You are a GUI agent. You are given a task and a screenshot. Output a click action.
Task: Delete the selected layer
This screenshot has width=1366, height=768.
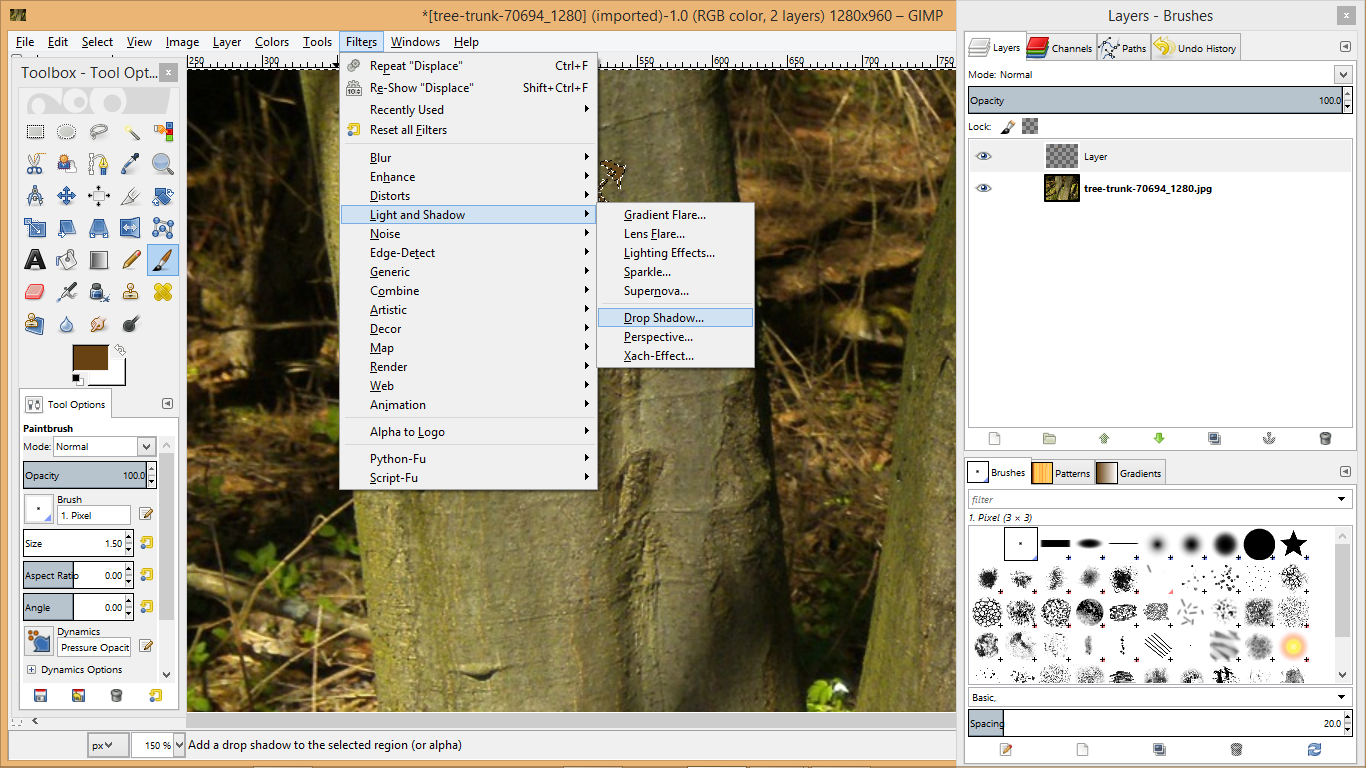[1325, 438]
